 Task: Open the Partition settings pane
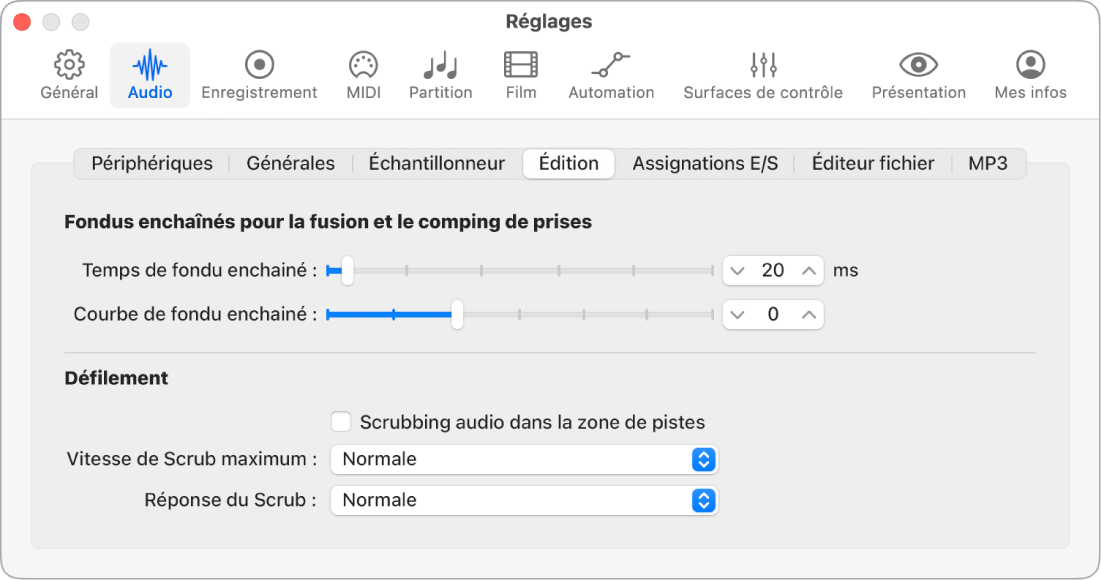click(x=440, y=74)
